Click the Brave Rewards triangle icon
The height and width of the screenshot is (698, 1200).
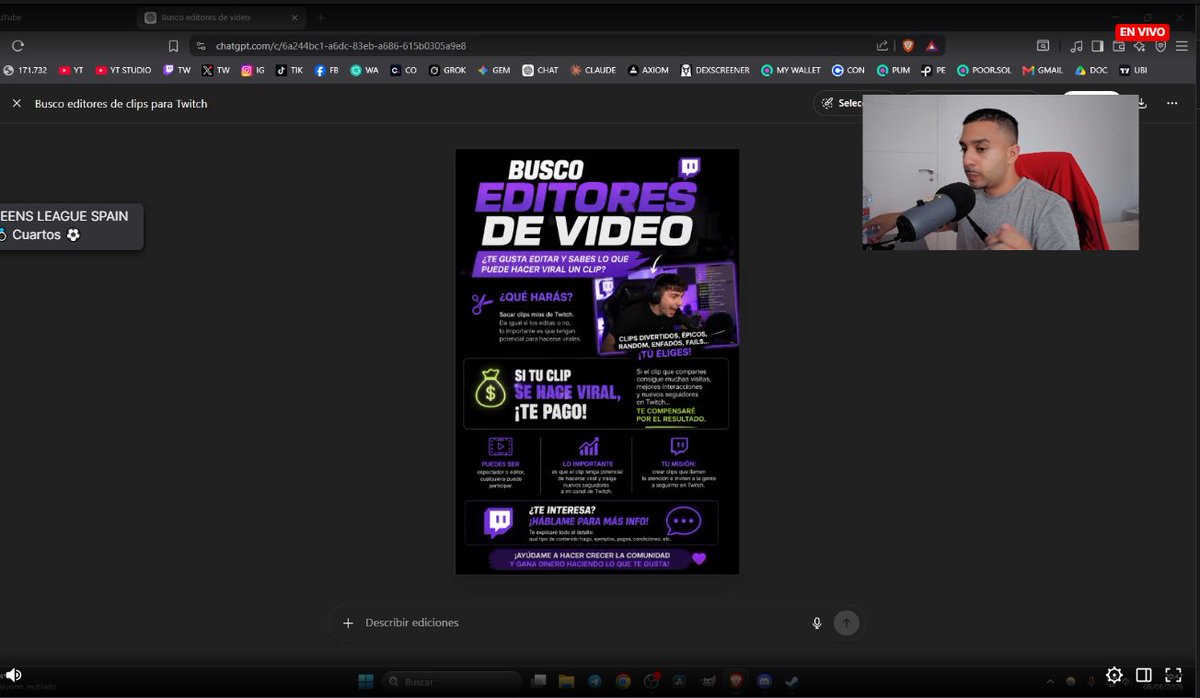click(x=931, y=46)
